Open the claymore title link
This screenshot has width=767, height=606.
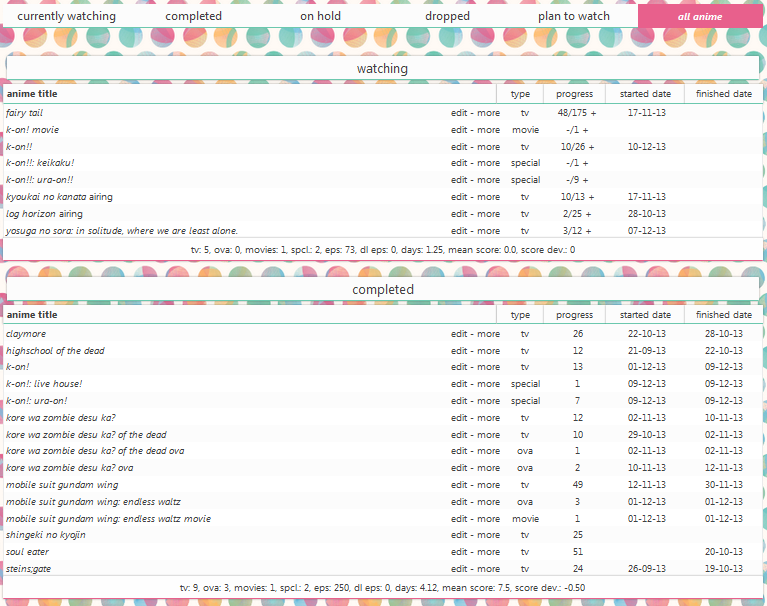point(26,334)
